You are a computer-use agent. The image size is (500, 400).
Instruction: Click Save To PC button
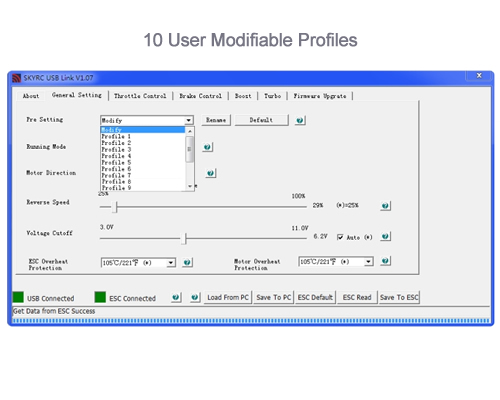tap(273, 297)
